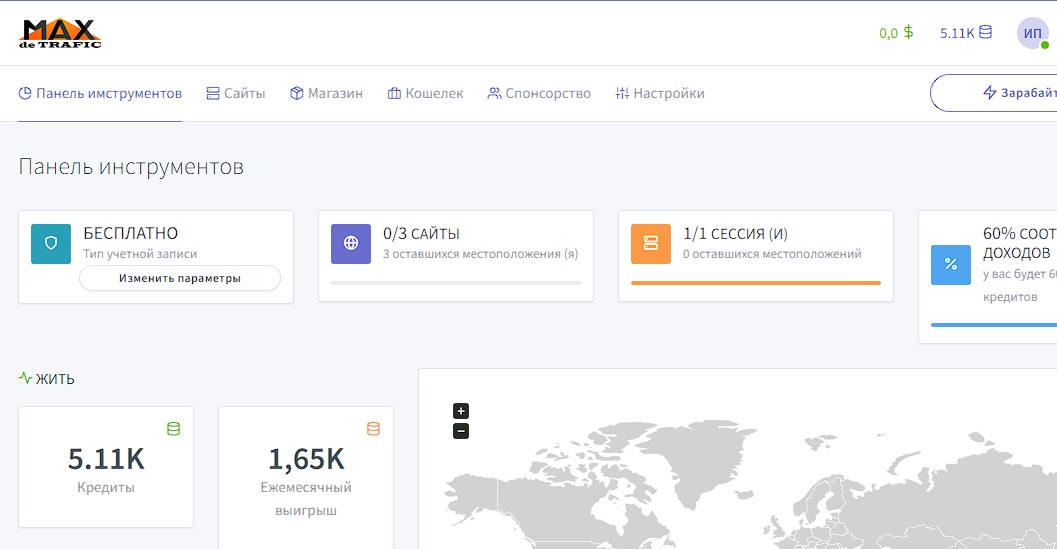
Task: Click the teal shield account type icon
Action: tap(51, 243)
